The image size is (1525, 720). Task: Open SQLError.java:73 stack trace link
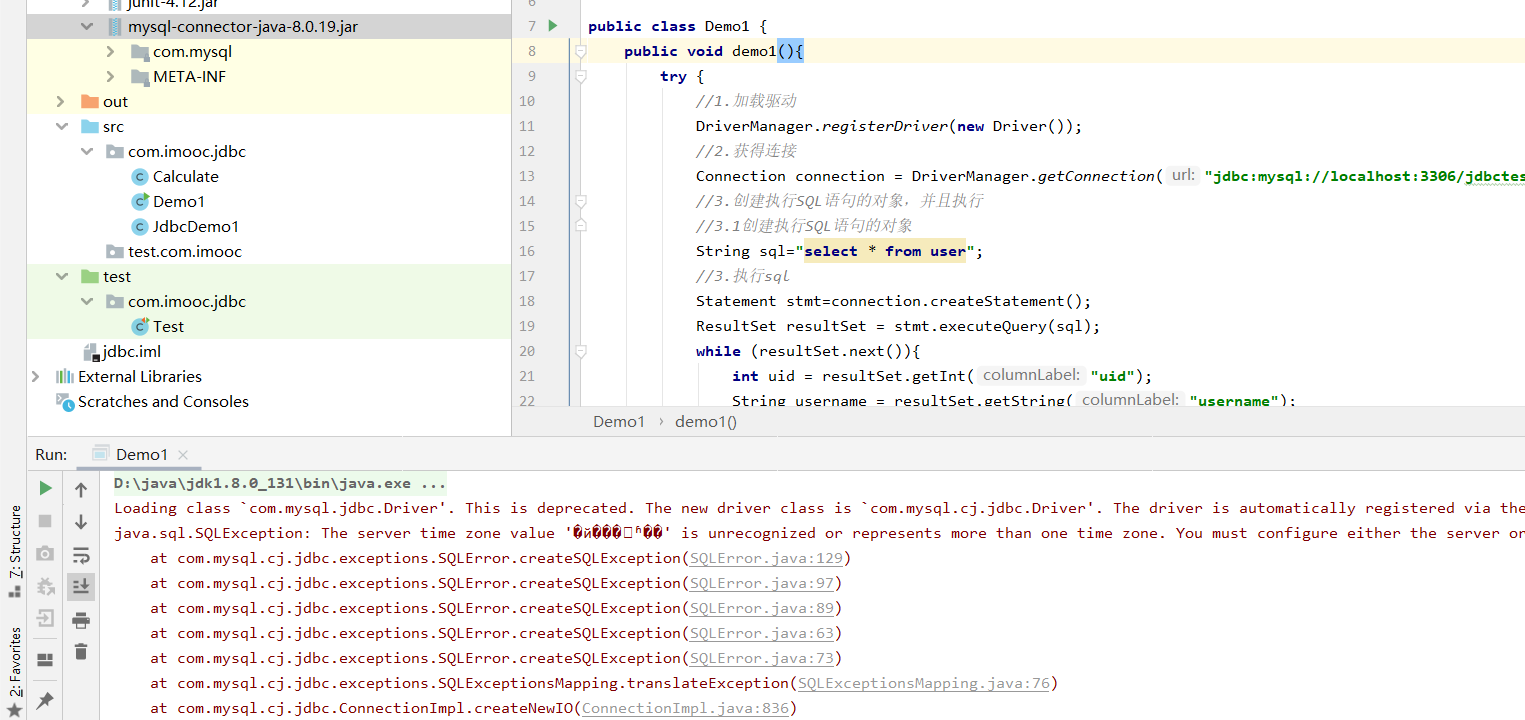762,658
